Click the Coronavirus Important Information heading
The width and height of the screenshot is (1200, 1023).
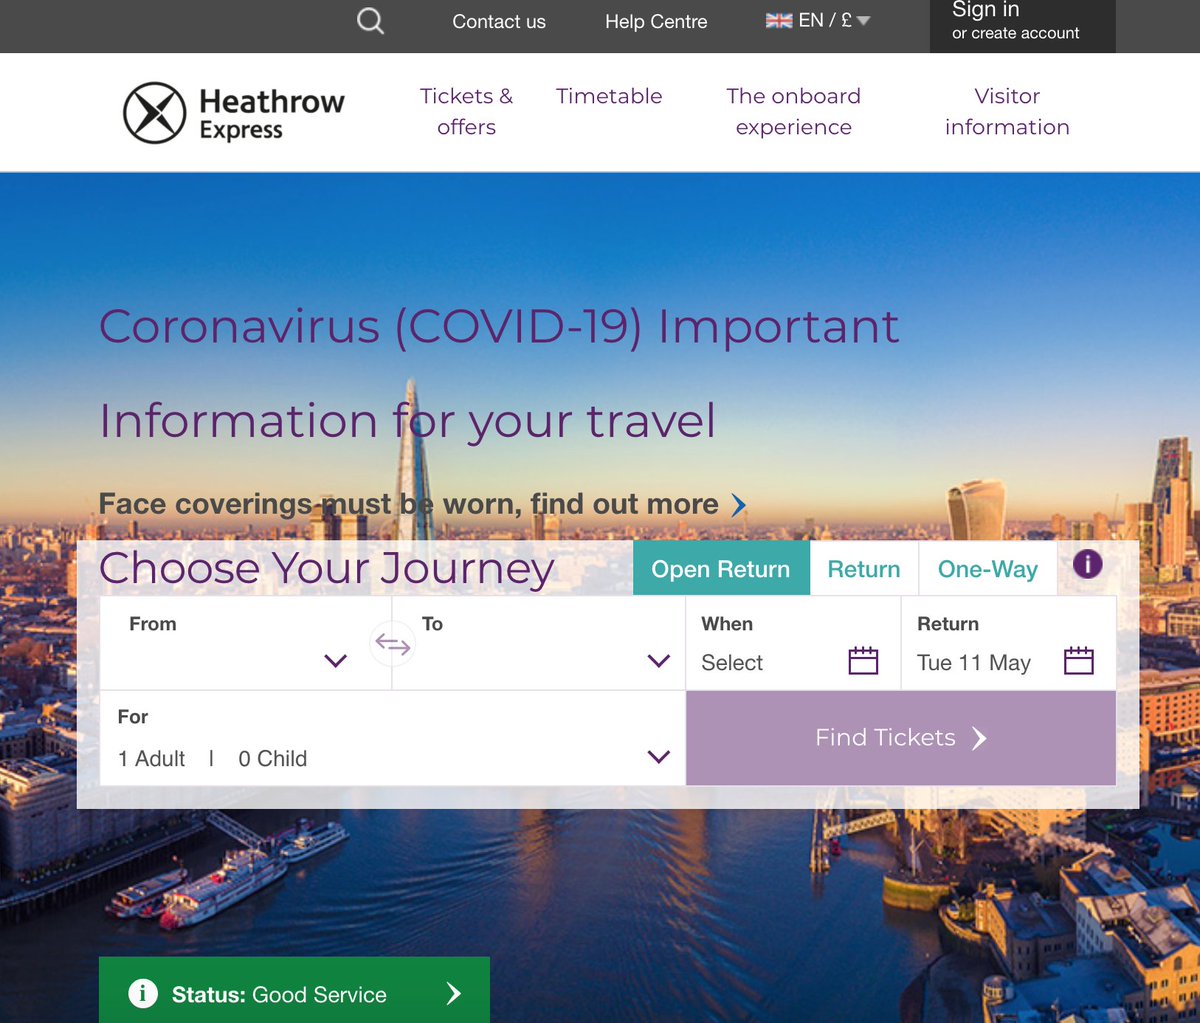pyautogui.click(x=499, y=373)
